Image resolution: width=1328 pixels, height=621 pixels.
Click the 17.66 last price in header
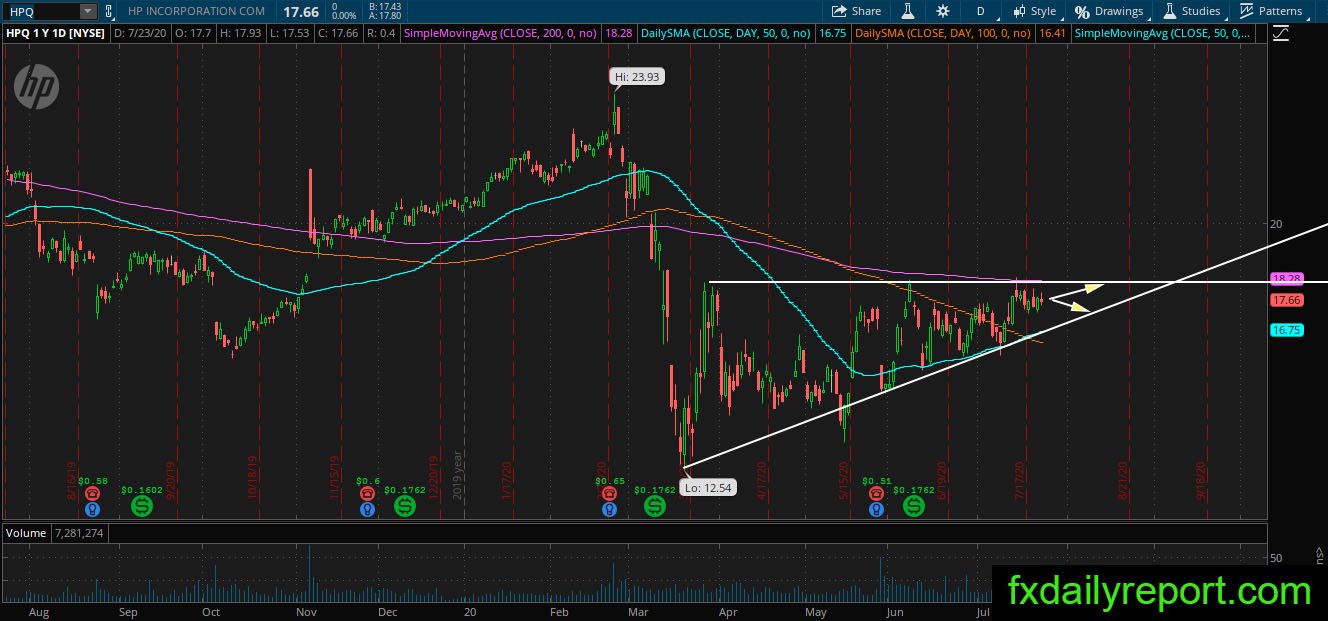(x=301, y=11)
